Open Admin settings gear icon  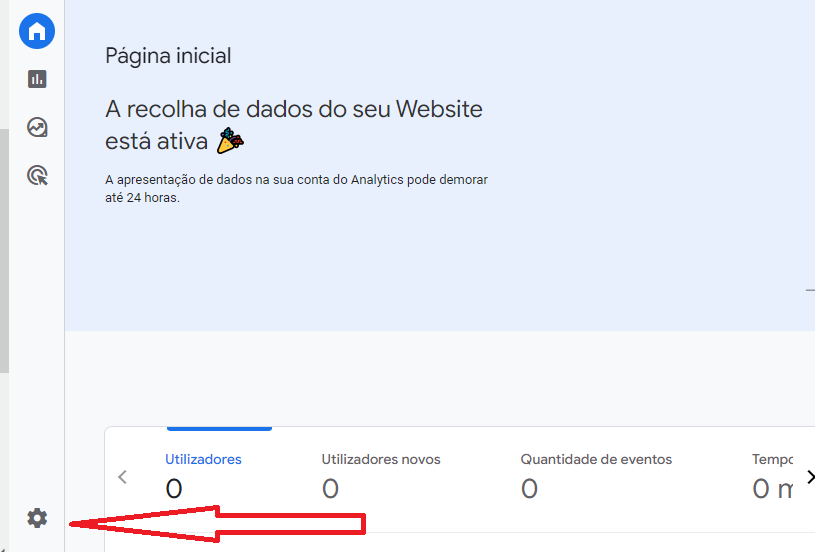[37, 518]
